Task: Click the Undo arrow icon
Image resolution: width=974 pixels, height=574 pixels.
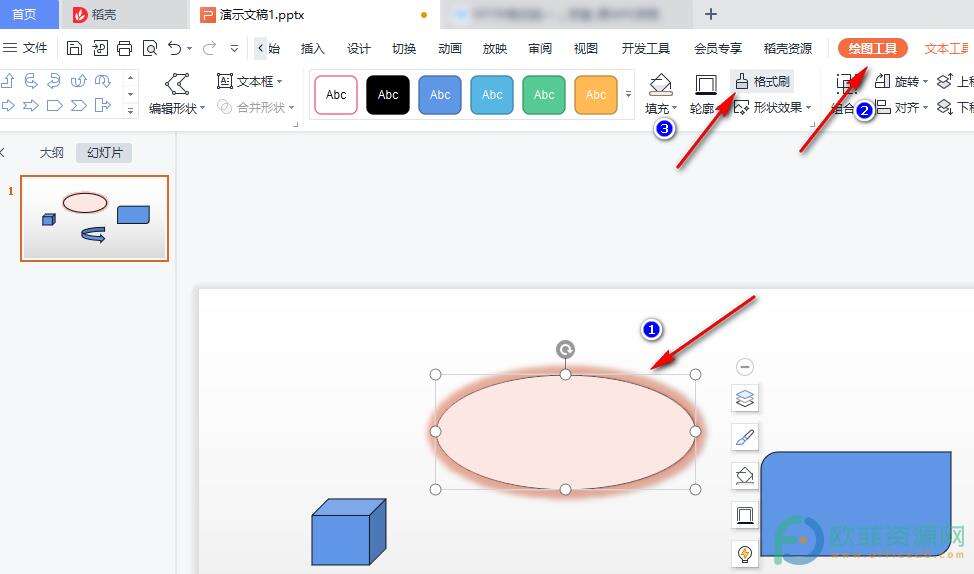Action: 175,48
